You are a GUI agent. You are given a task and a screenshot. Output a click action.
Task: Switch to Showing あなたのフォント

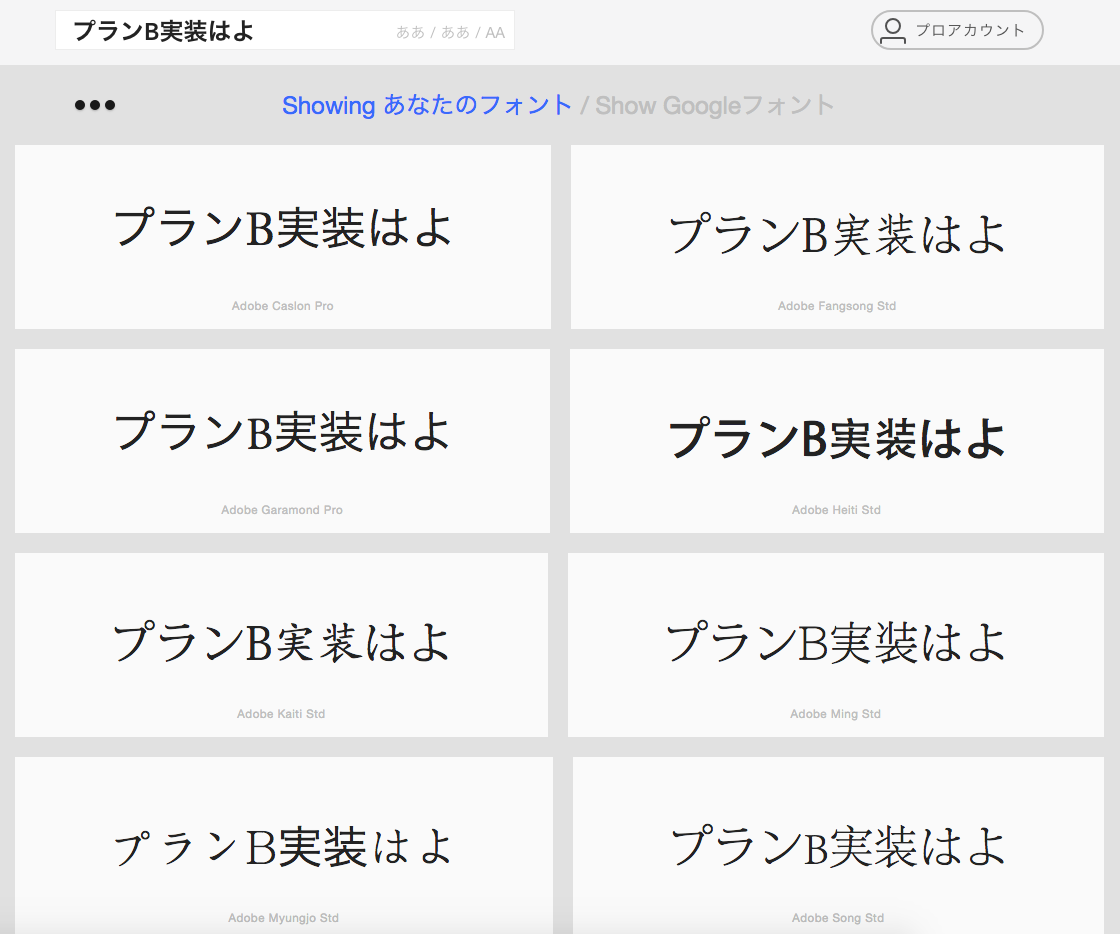(x=427, y=105)
